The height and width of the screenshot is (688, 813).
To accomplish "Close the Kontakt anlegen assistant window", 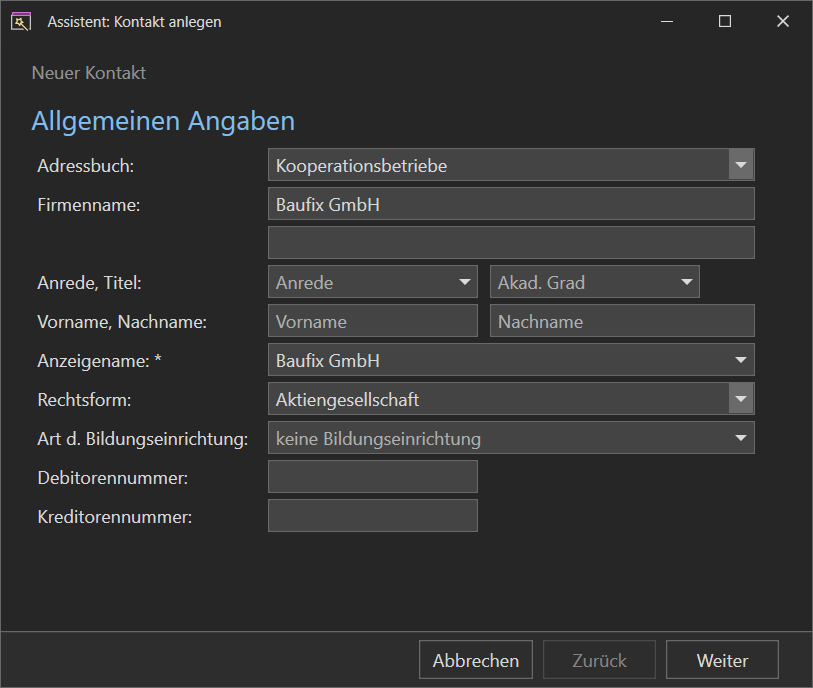I will pos(783,21).
